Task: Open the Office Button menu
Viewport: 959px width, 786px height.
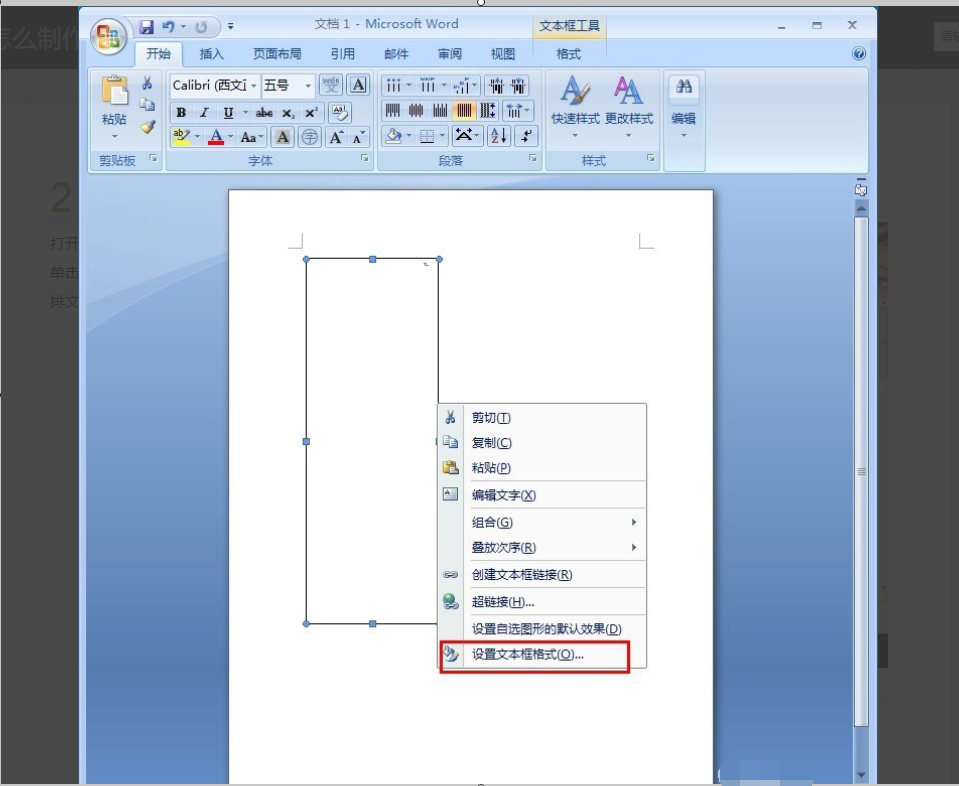Action: point(108,35)
